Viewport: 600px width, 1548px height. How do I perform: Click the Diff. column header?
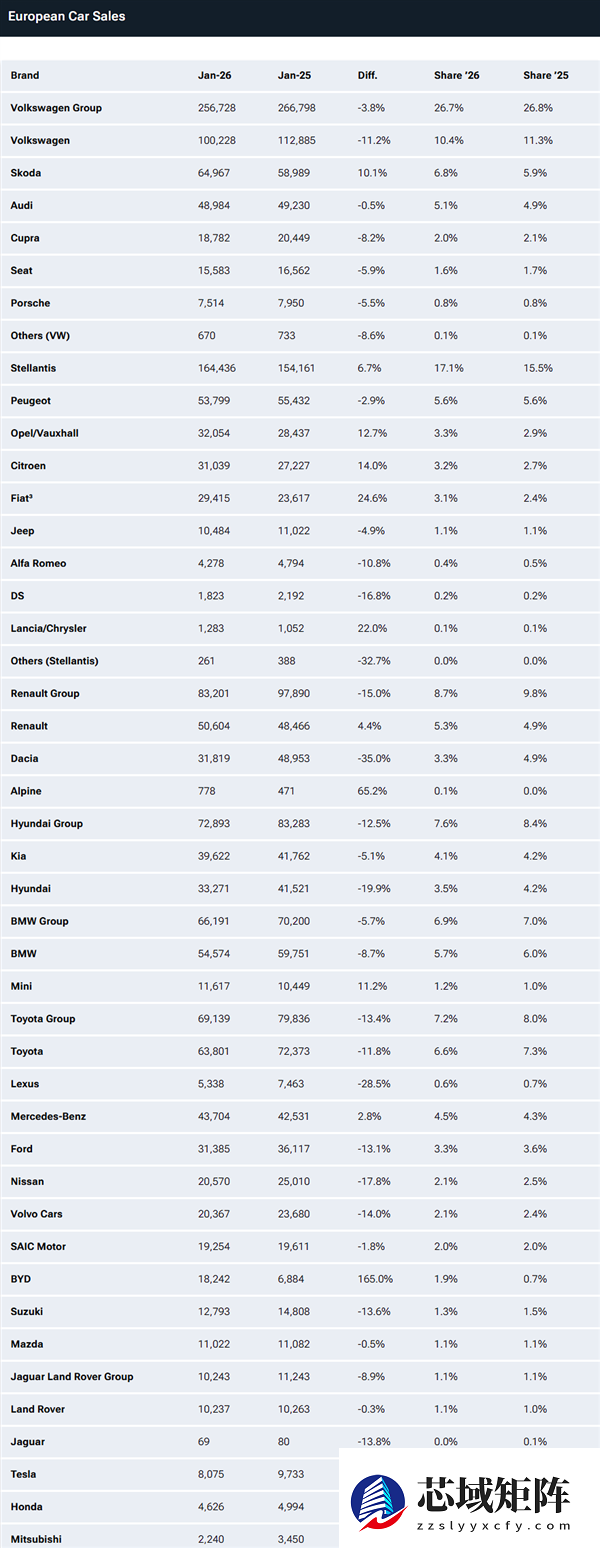368,75
